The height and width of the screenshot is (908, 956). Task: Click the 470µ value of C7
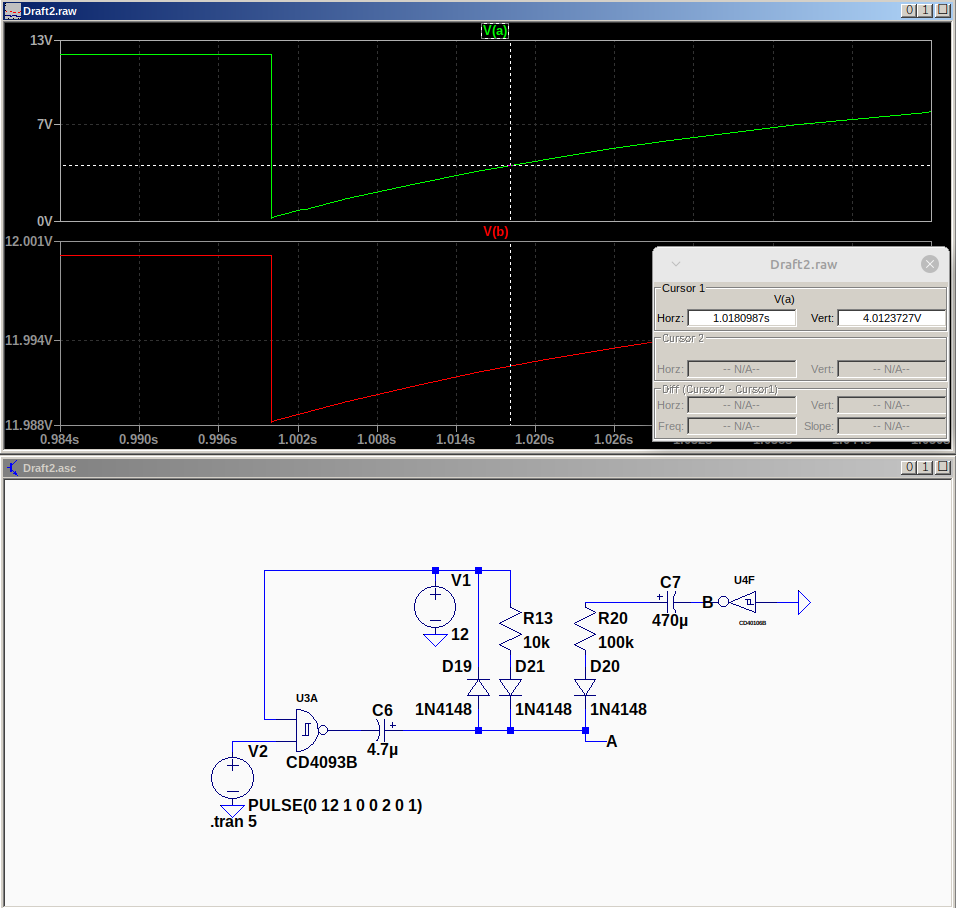pyautogui.click(x=669, y=620)
